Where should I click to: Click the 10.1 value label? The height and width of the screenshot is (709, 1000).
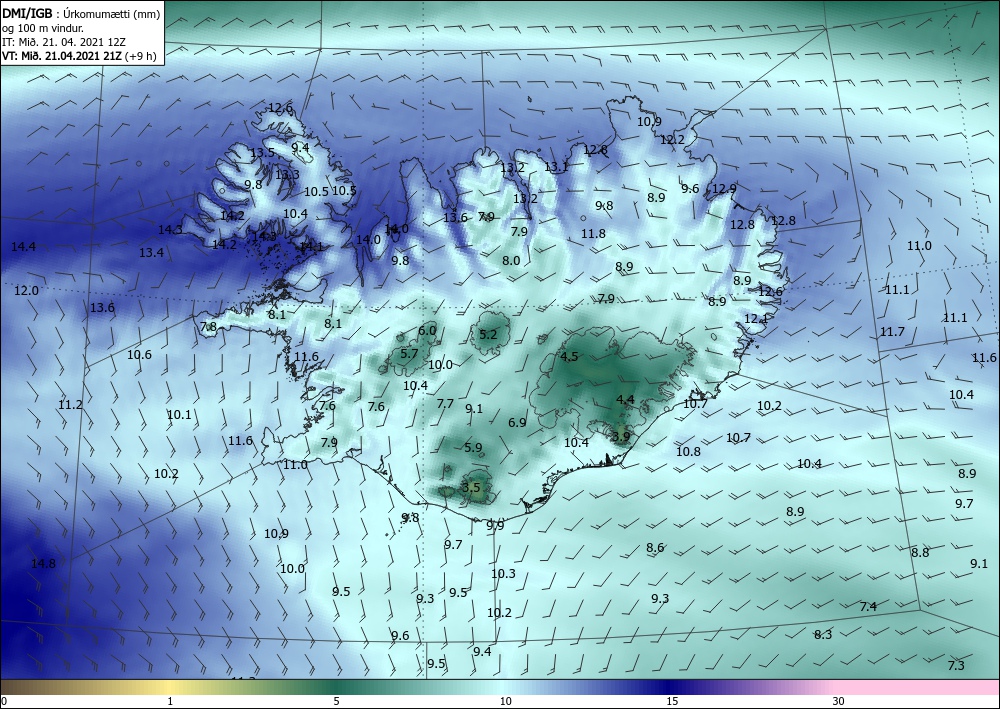click(179, 415)
